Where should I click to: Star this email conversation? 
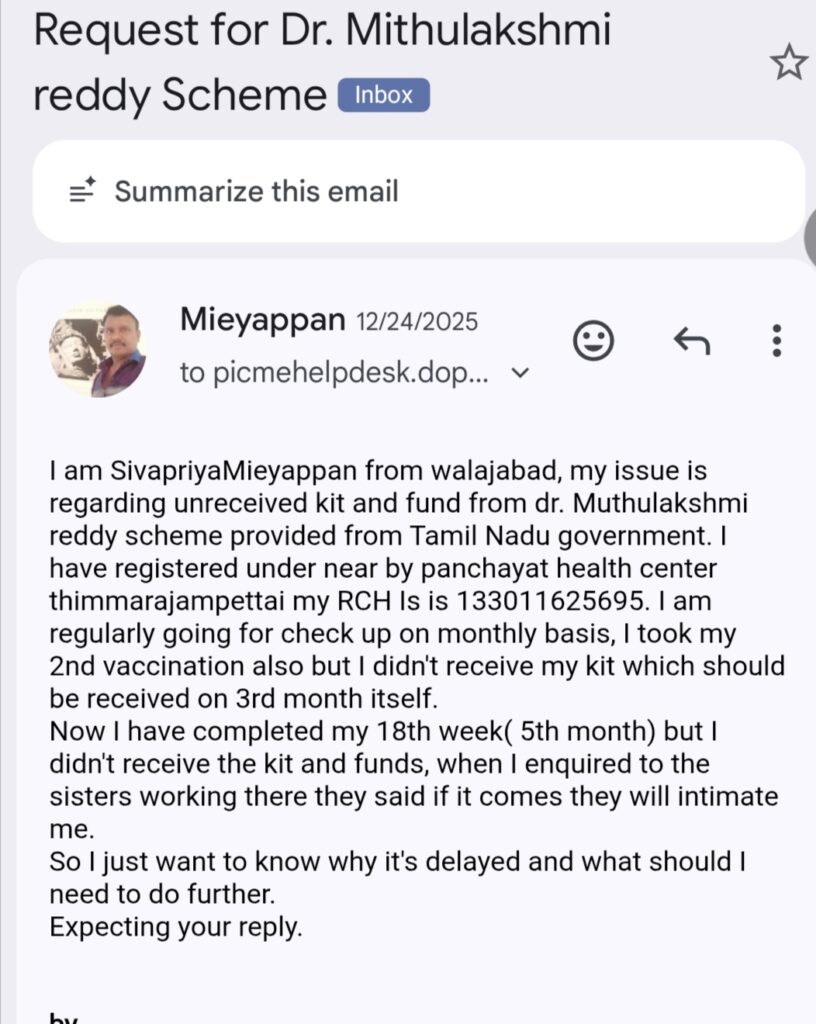pos(788,64)
